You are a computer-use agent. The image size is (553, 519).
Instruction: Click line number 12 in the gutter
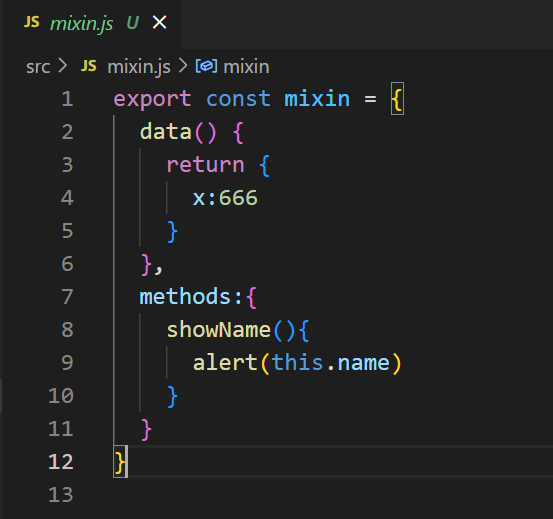coord(61,462)
